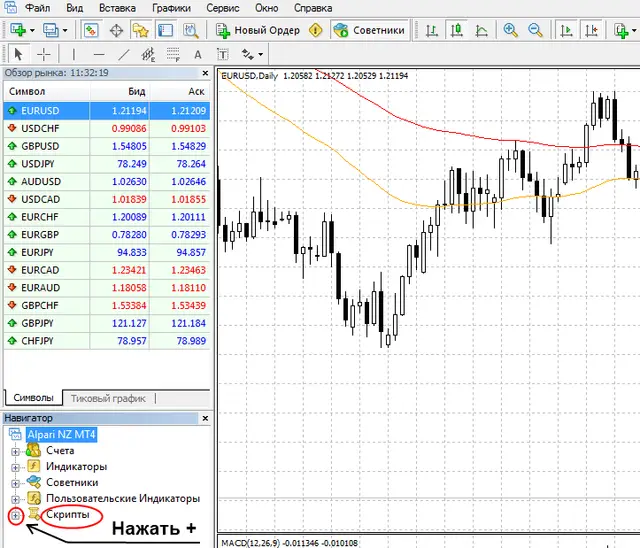This screenshot has height=548, width=640.
Task: Open profiles toolbar icon
Action: (x=51, y=30)
